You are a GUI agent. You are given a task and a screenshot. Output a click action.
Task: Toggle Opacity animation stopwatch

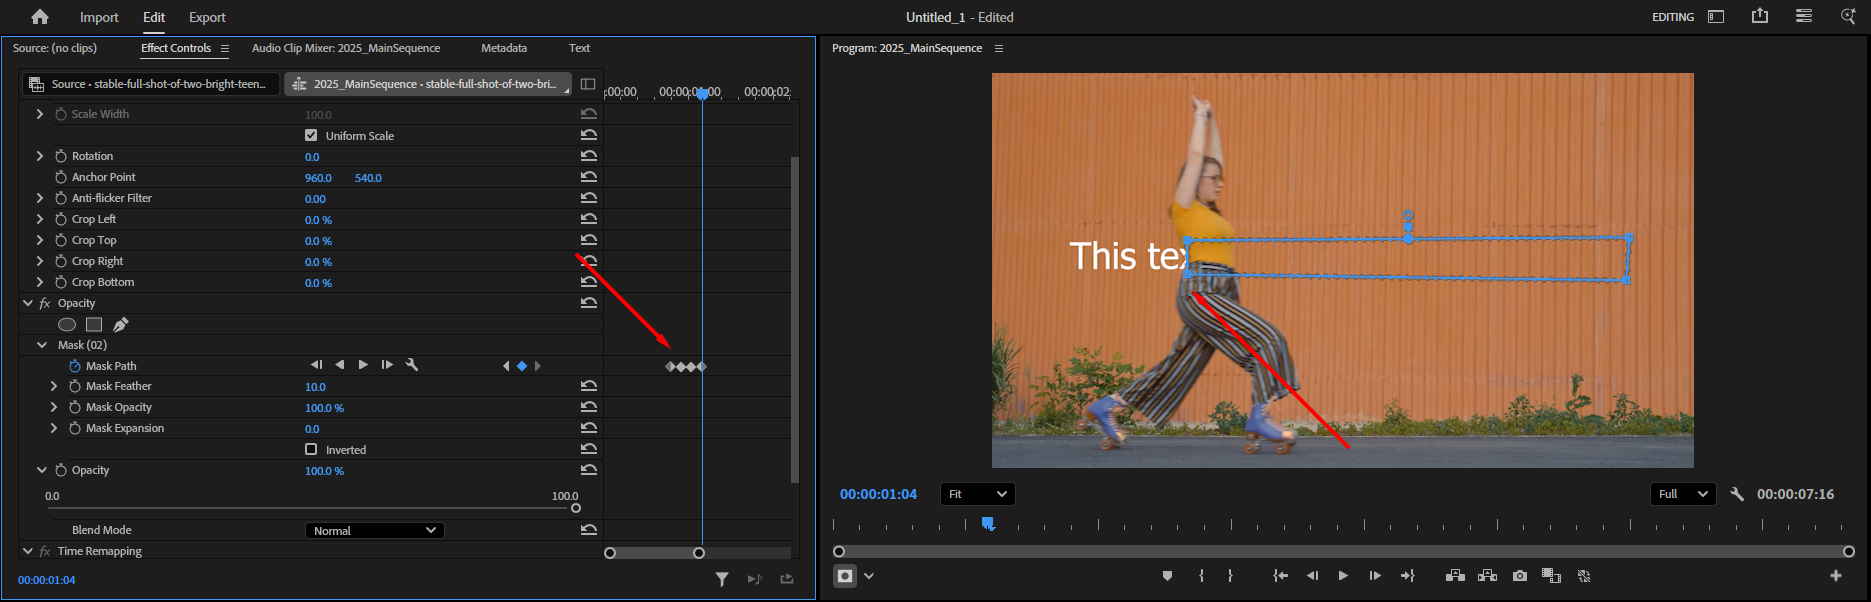pos(61,470)
